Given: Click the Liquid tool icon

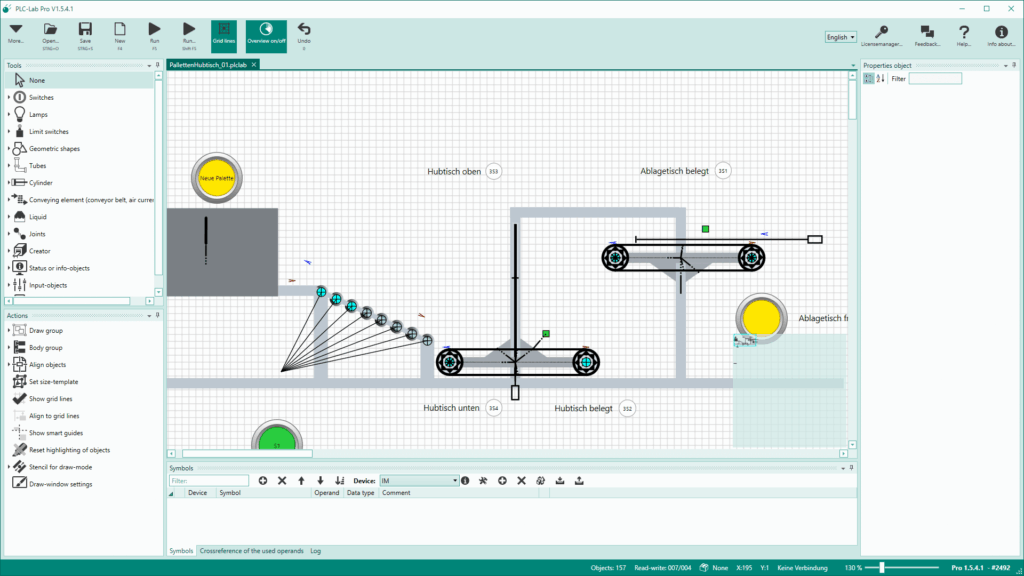Looking at the screenshot, I should pyautogui.click(x=20, y=217).
